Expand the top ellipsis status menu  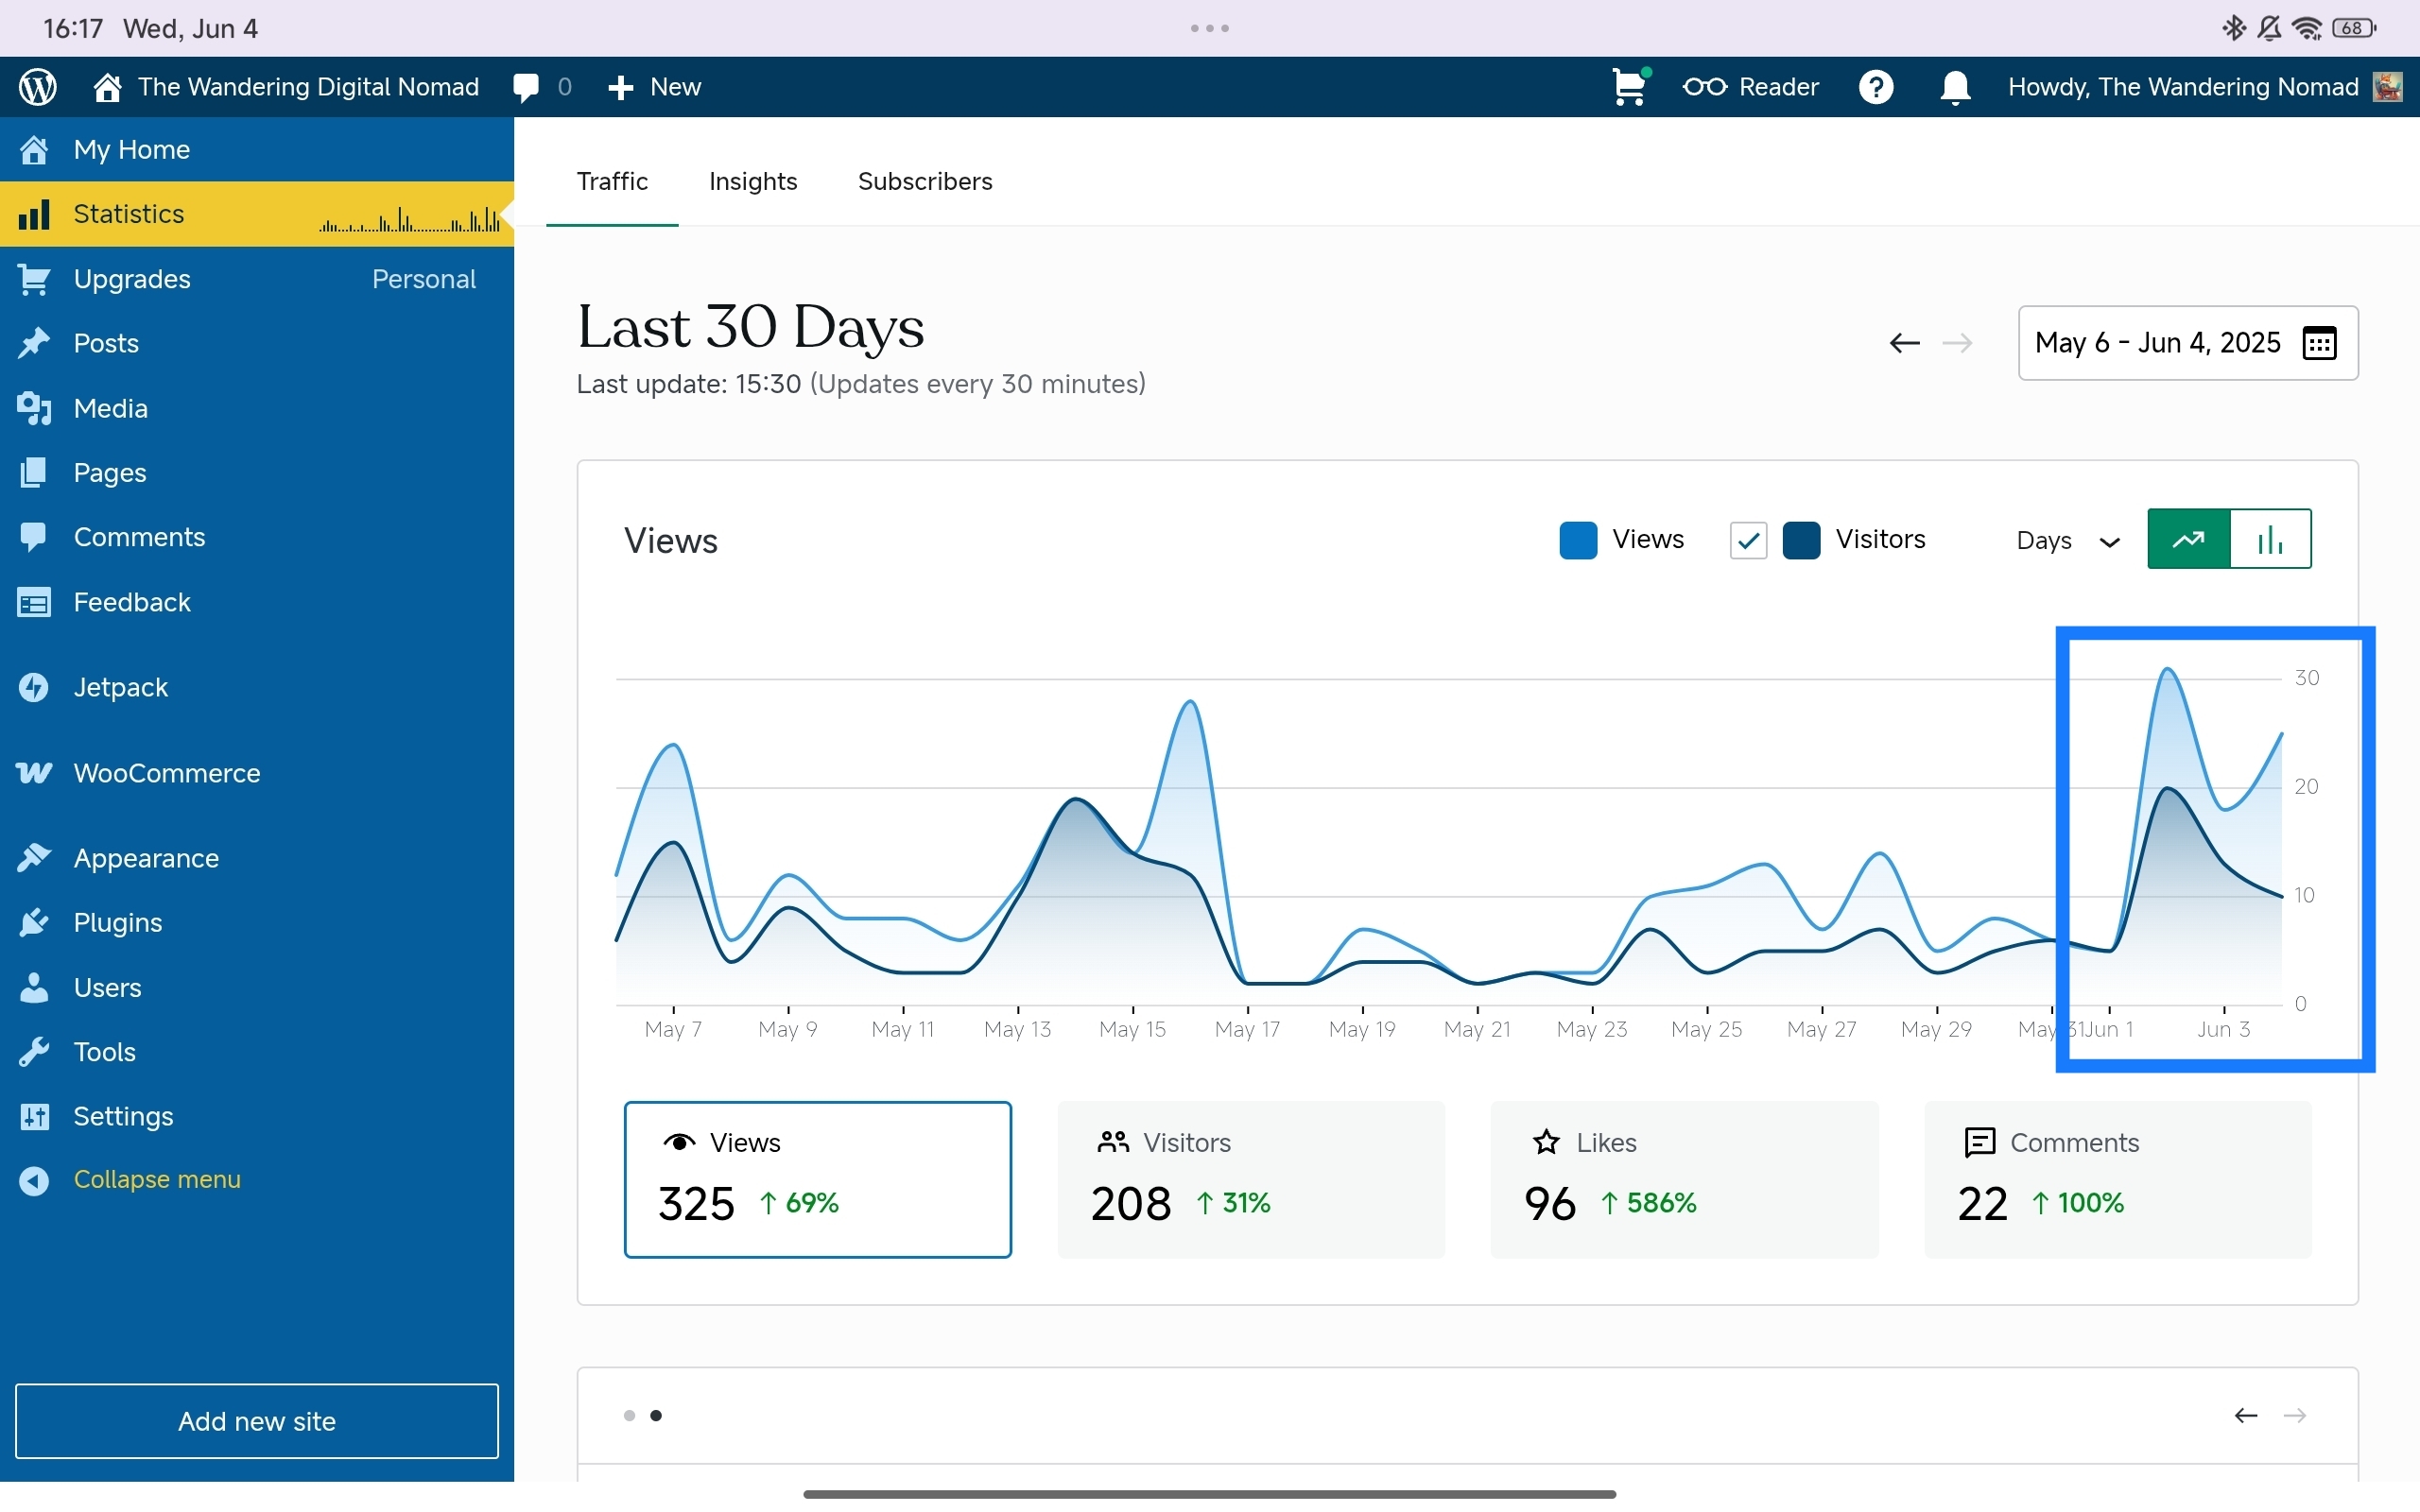click(x=1208, y=29)
